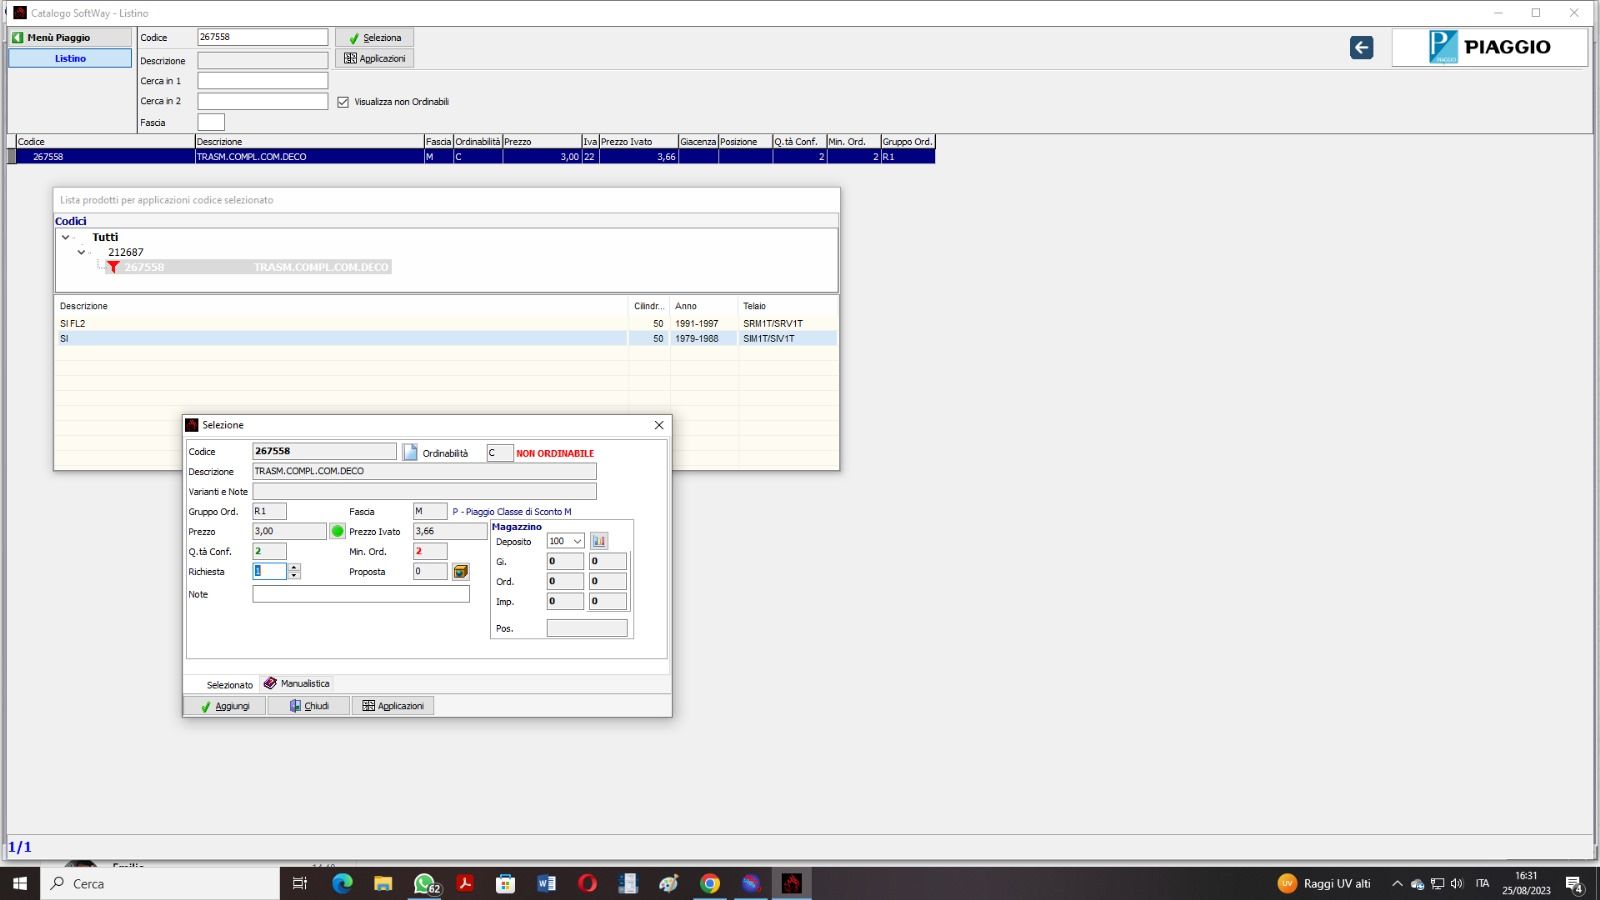The image size is (1600, 900).
Task: Click the blue back arrow icon
Action: tap(1361, 47)
